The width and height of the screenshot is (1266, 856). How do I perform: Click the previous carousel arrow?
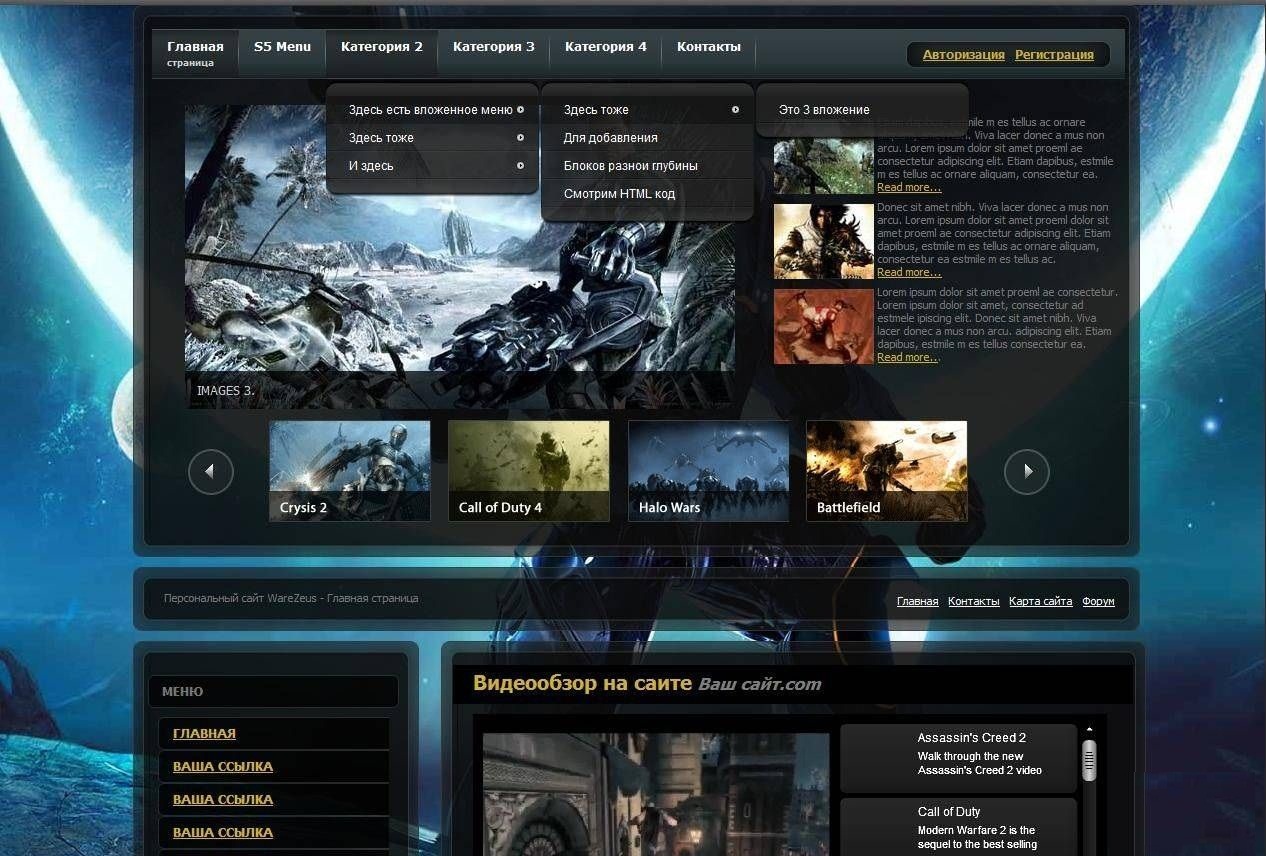(211, 471)
